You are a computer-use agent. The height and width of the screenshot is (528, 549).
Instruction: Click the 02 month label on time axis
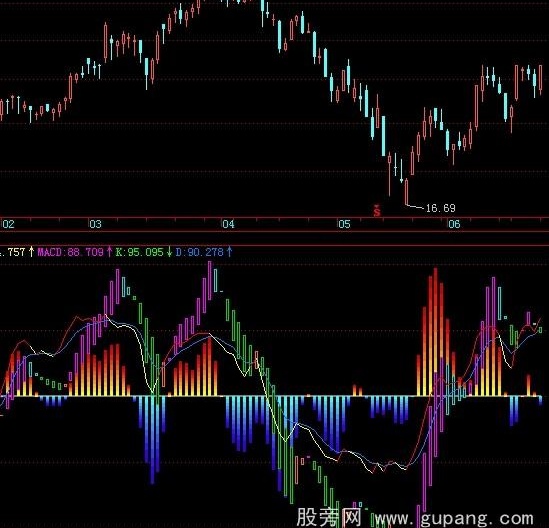[9, 224]
